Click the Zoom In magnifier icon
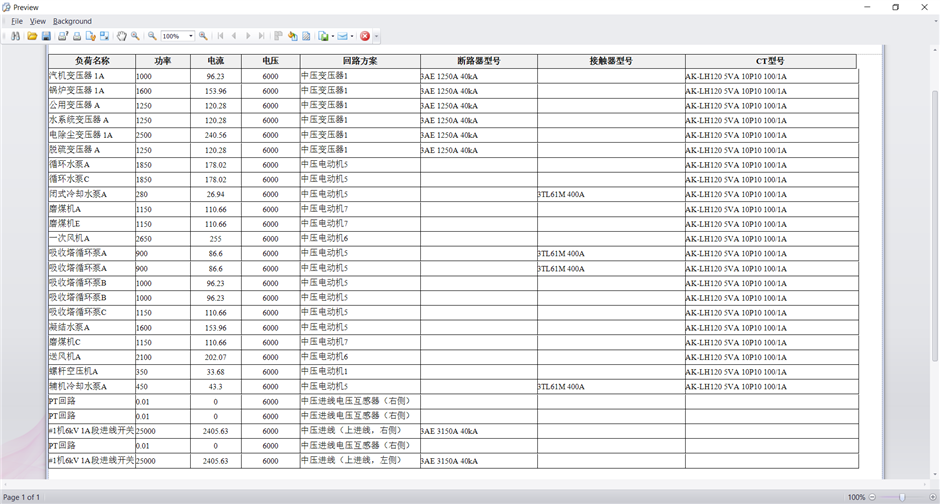This screenshot has height=504, width=940. tap(203, 36)
